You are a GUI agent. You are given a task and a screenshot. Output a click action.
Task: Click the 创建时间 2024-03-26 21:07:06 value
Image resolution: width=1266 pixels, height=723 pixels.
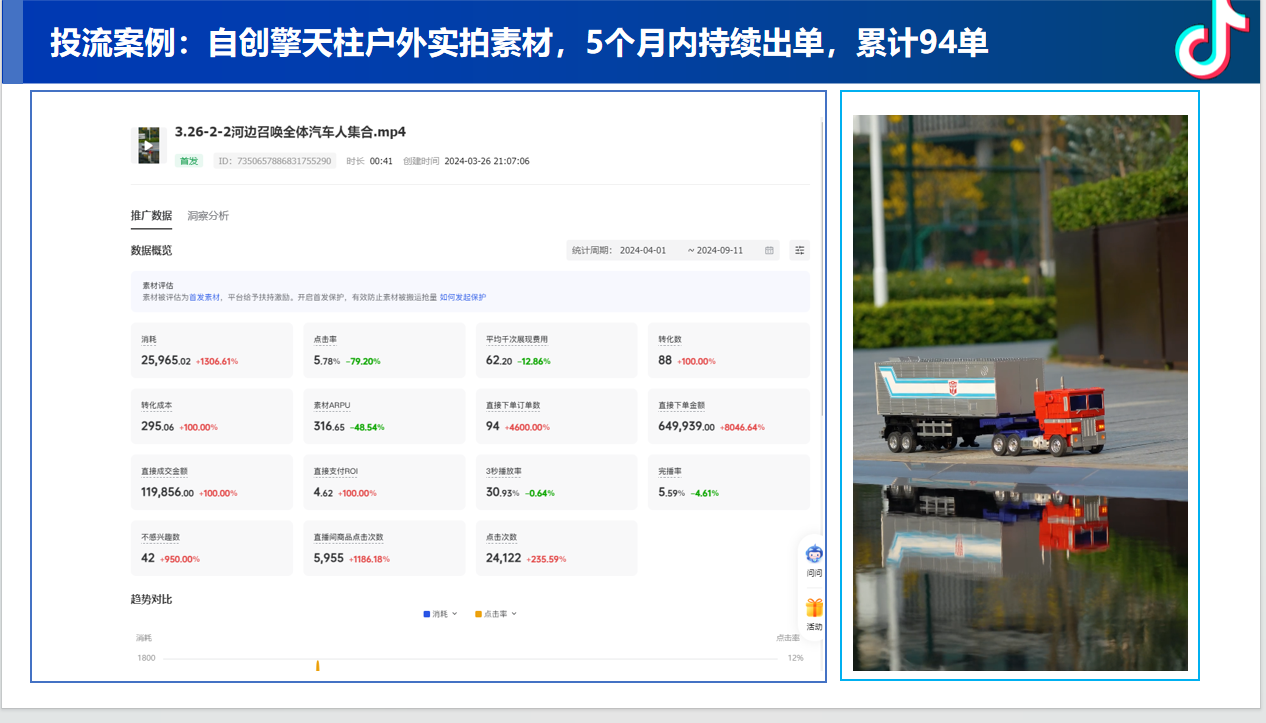(487, 161)
